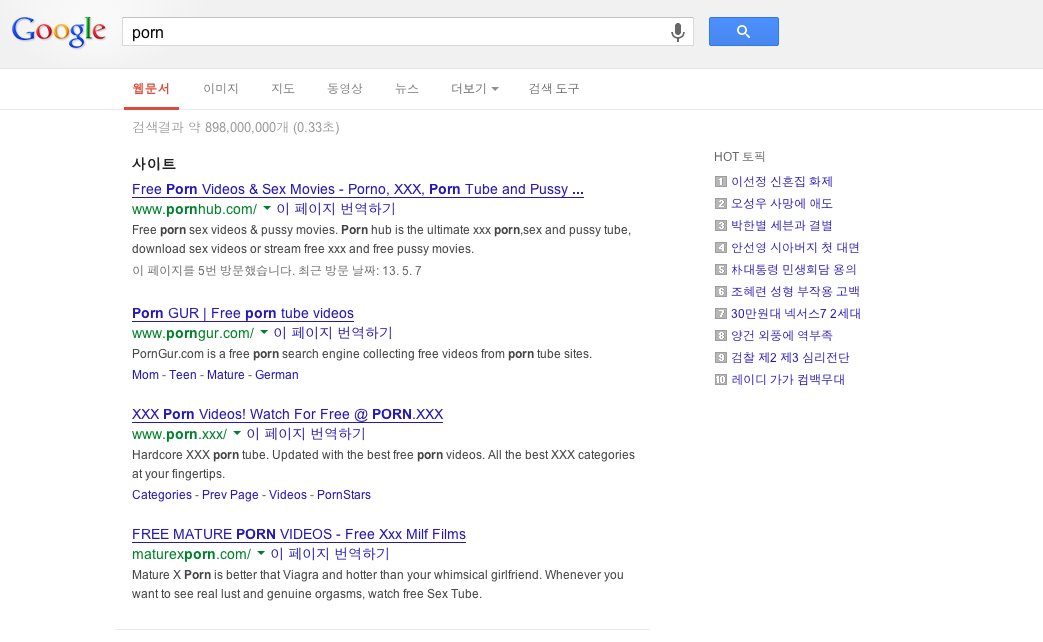Viewport: 1043px width, 642px height.
Task: Select the 웹문서 tab
Action: coord(151,88)
